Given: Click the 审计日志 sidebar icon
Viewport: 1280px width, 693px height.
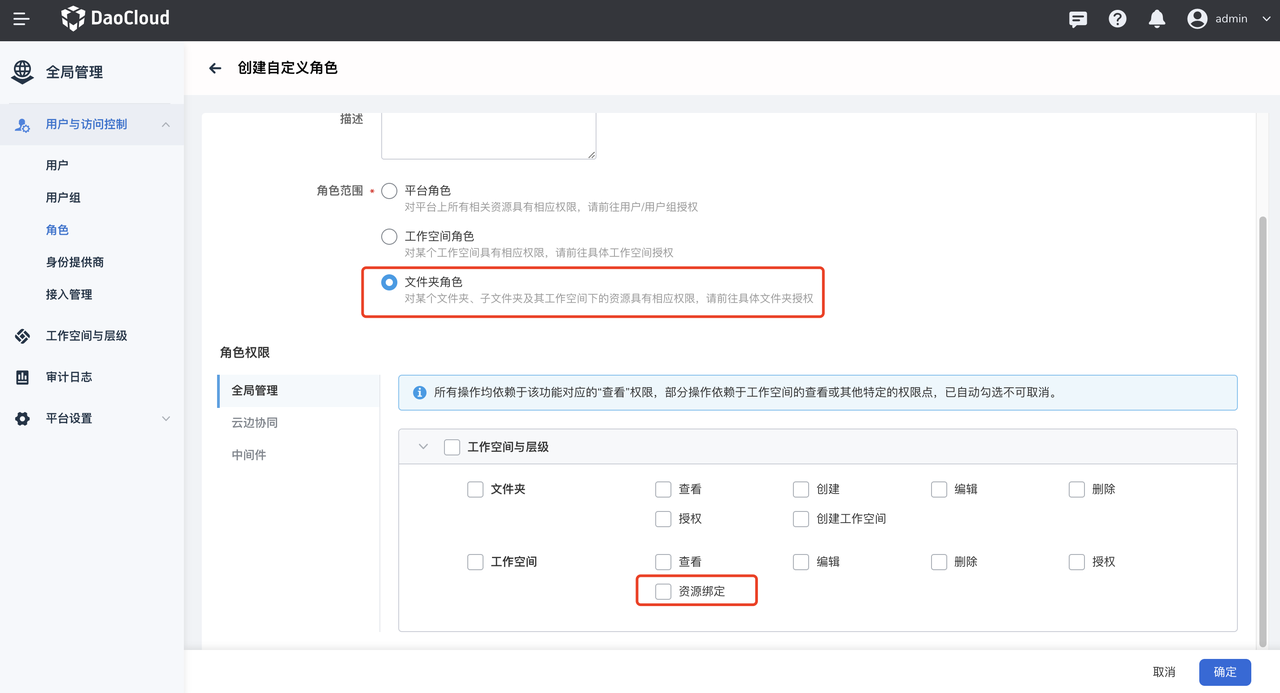Looking at the screenshot, I should [22, 377].
